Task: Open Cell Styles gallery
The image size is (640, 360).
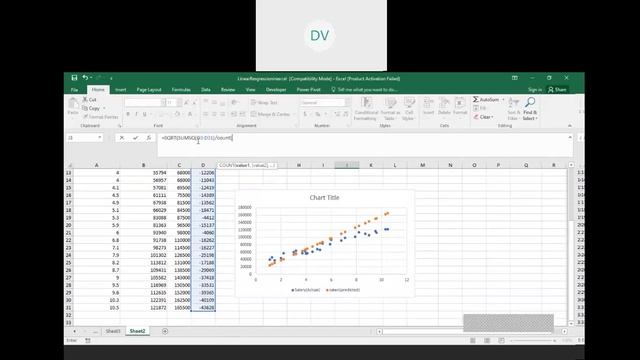Action: [409, 109]
